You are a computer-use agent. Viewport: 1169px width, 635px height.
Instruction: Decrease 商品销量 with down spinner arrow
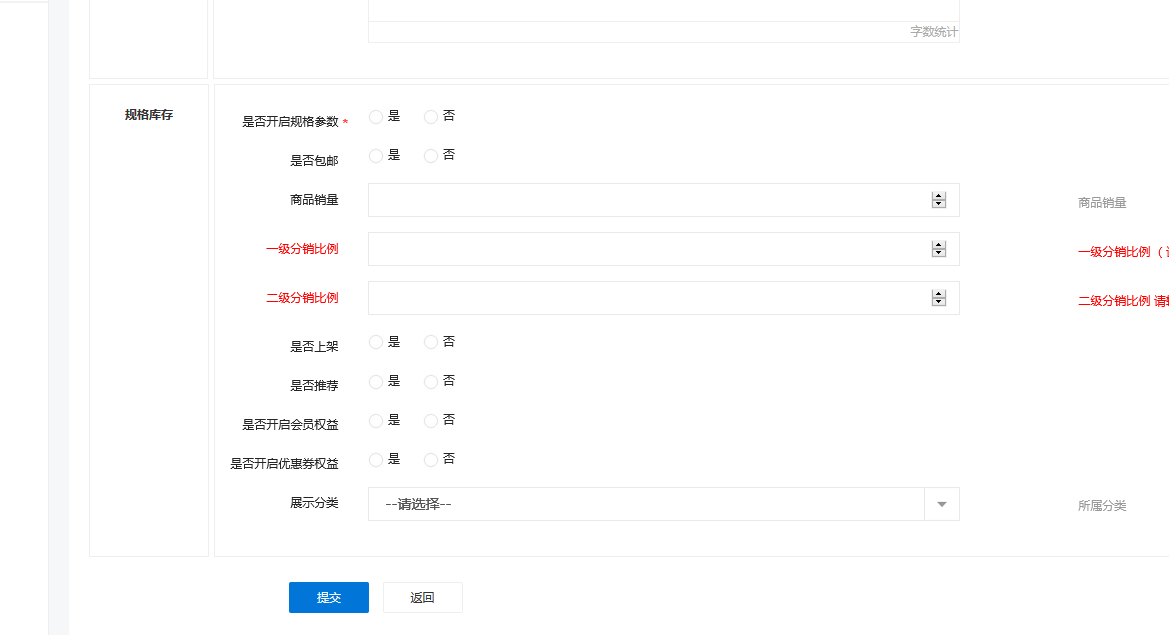939,204
